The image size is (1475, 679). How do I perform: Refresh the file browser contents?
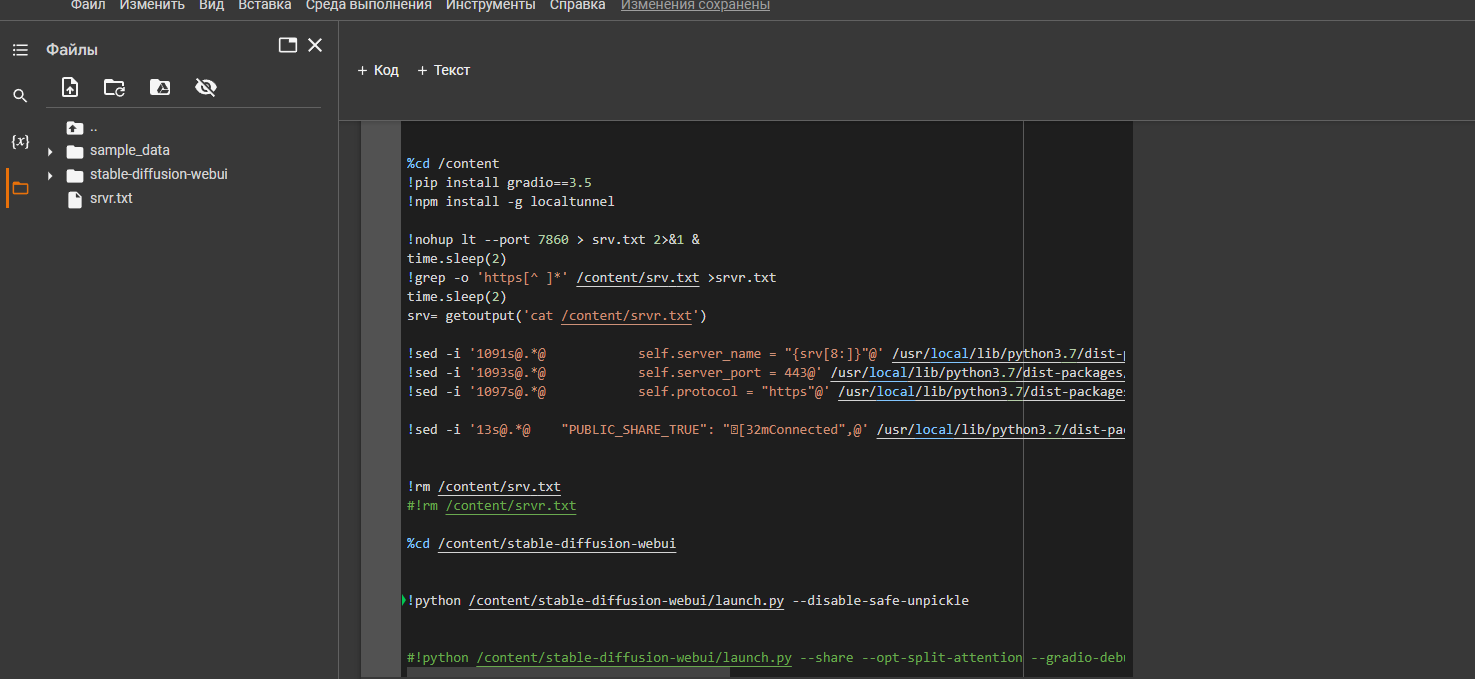coord(114,87)
